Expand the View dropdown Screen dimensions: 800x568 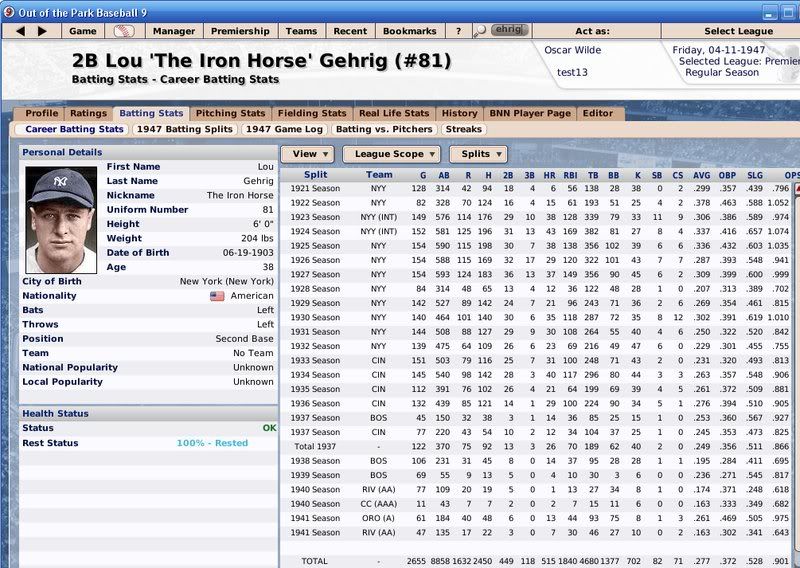pyautogui.click(x=307, y=154)
